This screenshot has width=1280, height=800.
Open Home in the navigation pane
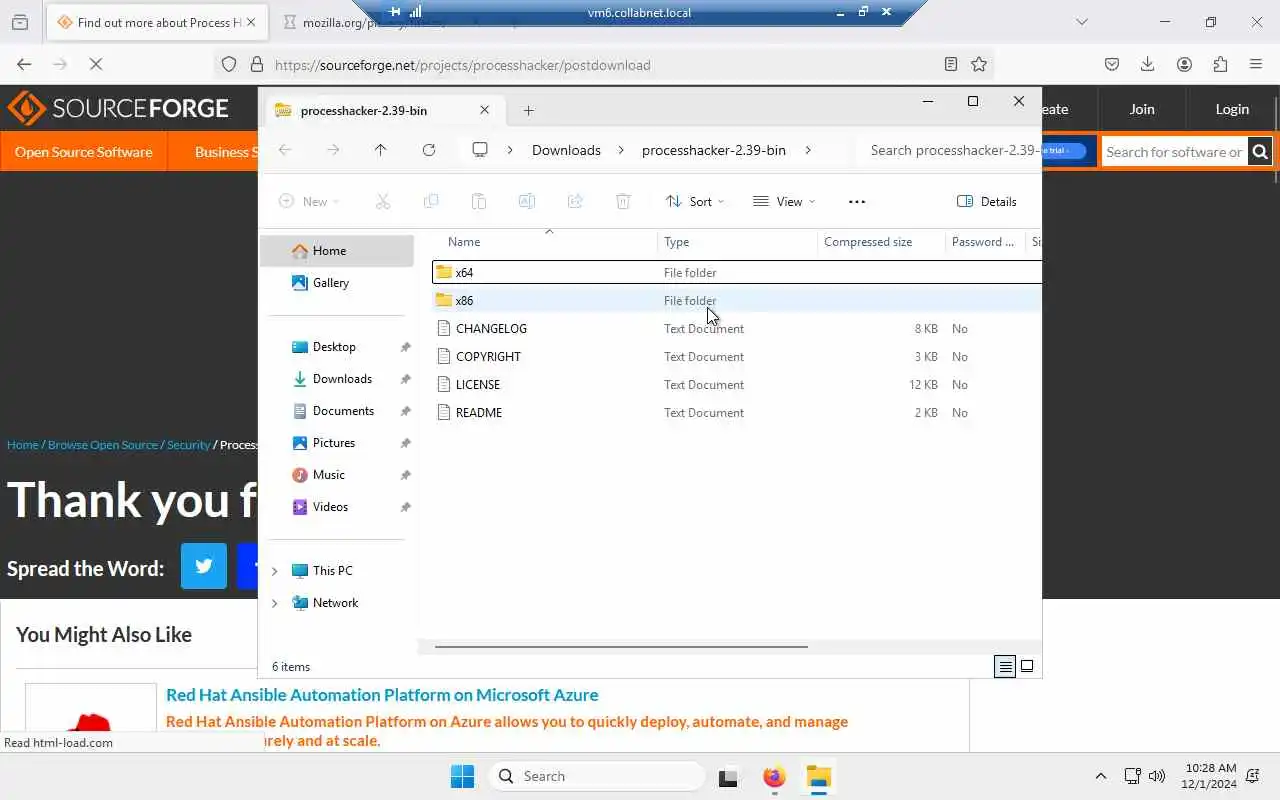(x=337, y=251)
